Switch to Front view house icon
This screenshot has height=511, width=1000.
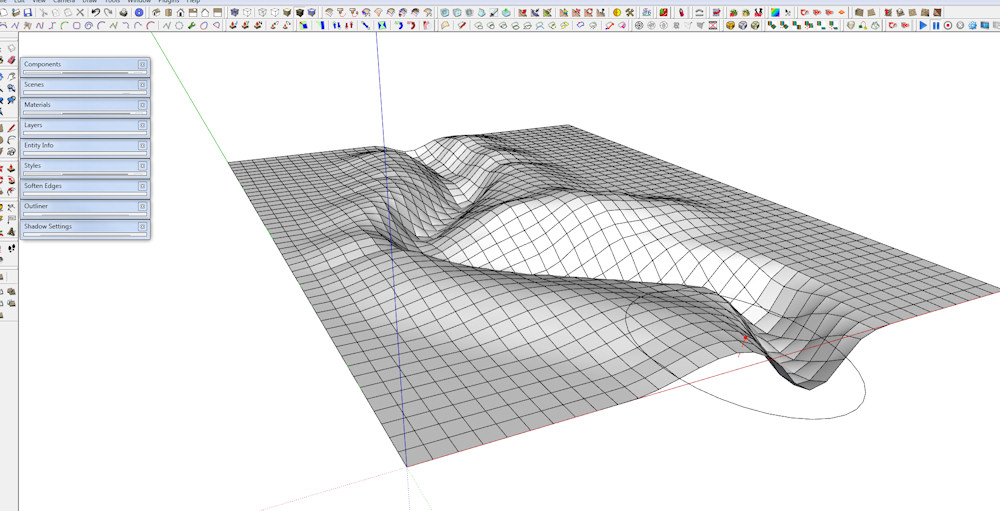[x=180, y=12]
